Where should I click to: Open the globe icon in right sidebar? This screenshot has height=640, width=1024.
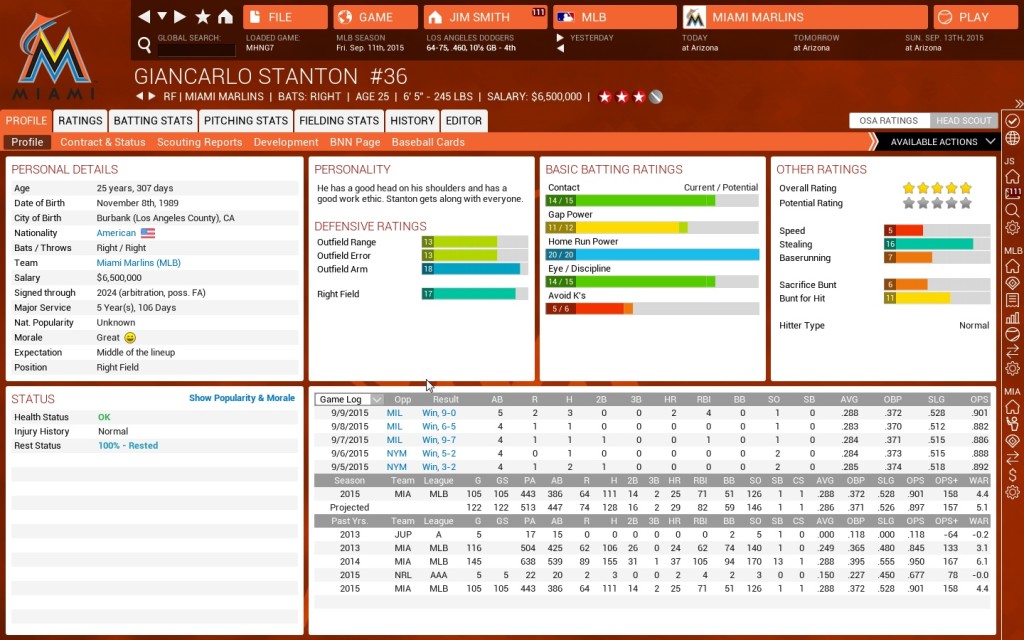[x=1012, y=137]
